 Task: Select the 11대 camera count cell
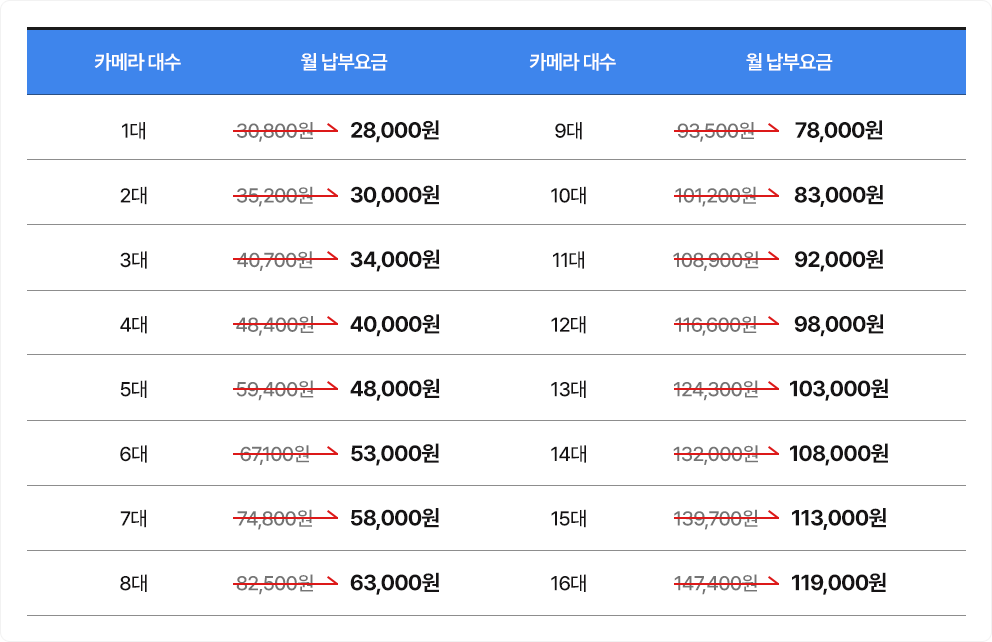568,260
